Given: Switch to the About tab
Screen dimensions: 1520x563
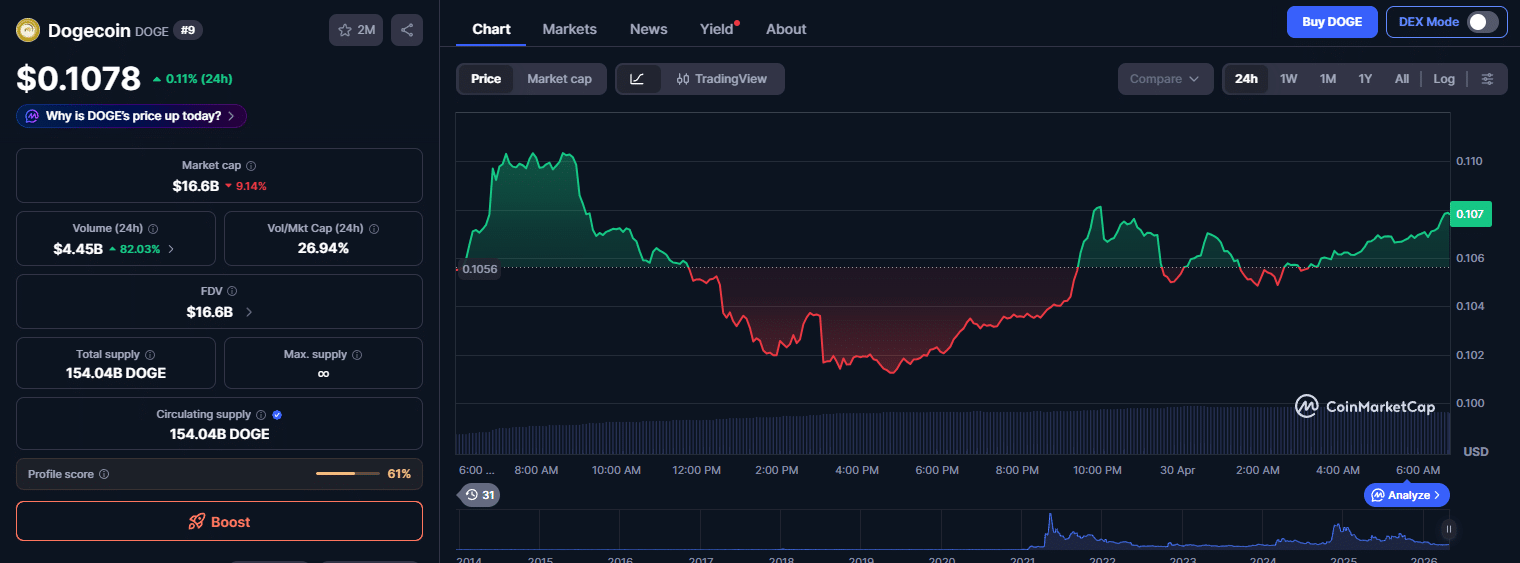Looking at the screenshot, I should click(786, 29).
